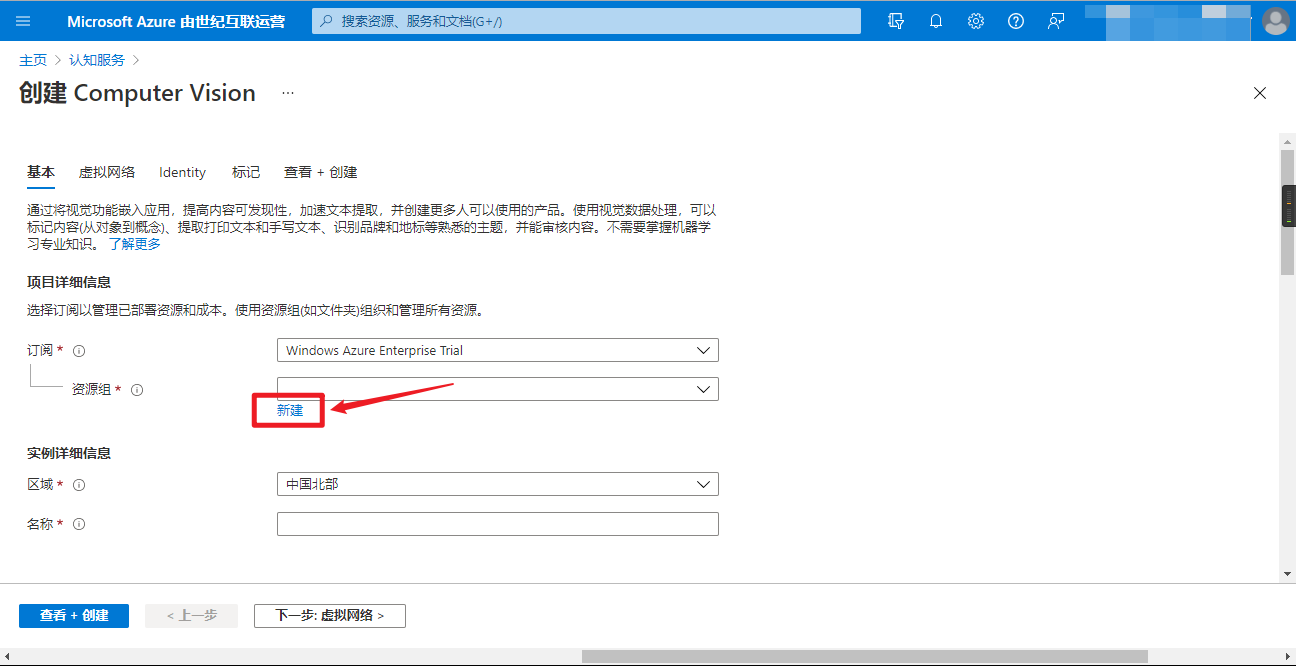Open portal settings gear
Screen dimensions: 1296x666
(976, 21)
